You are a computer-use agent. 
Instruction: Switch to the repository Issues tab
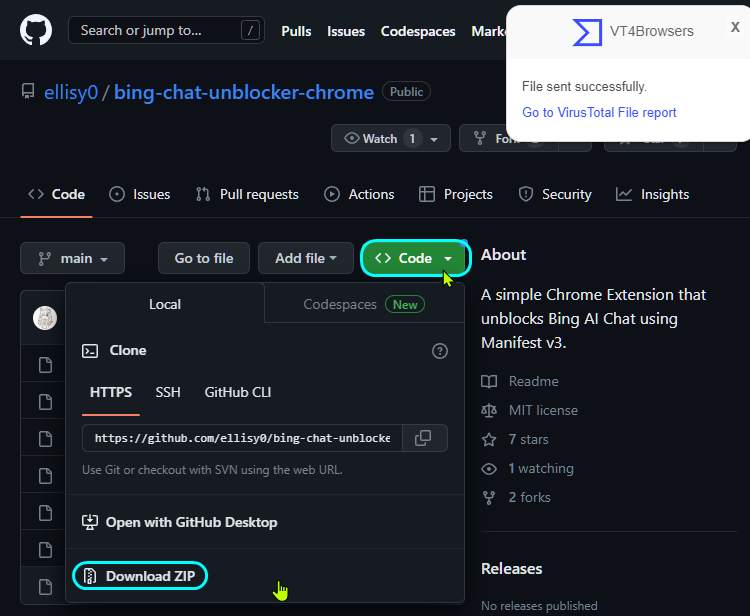139,194
